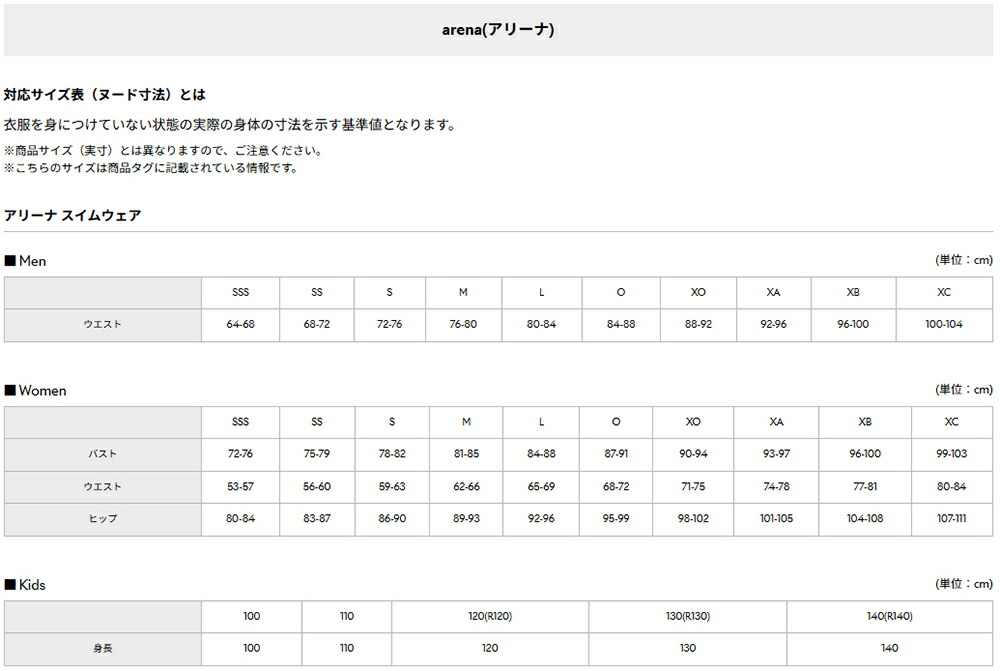This screenshot has width=1000, height=671.
Task: Click the Women waist value 77-81
Action: tap(865, 487)
